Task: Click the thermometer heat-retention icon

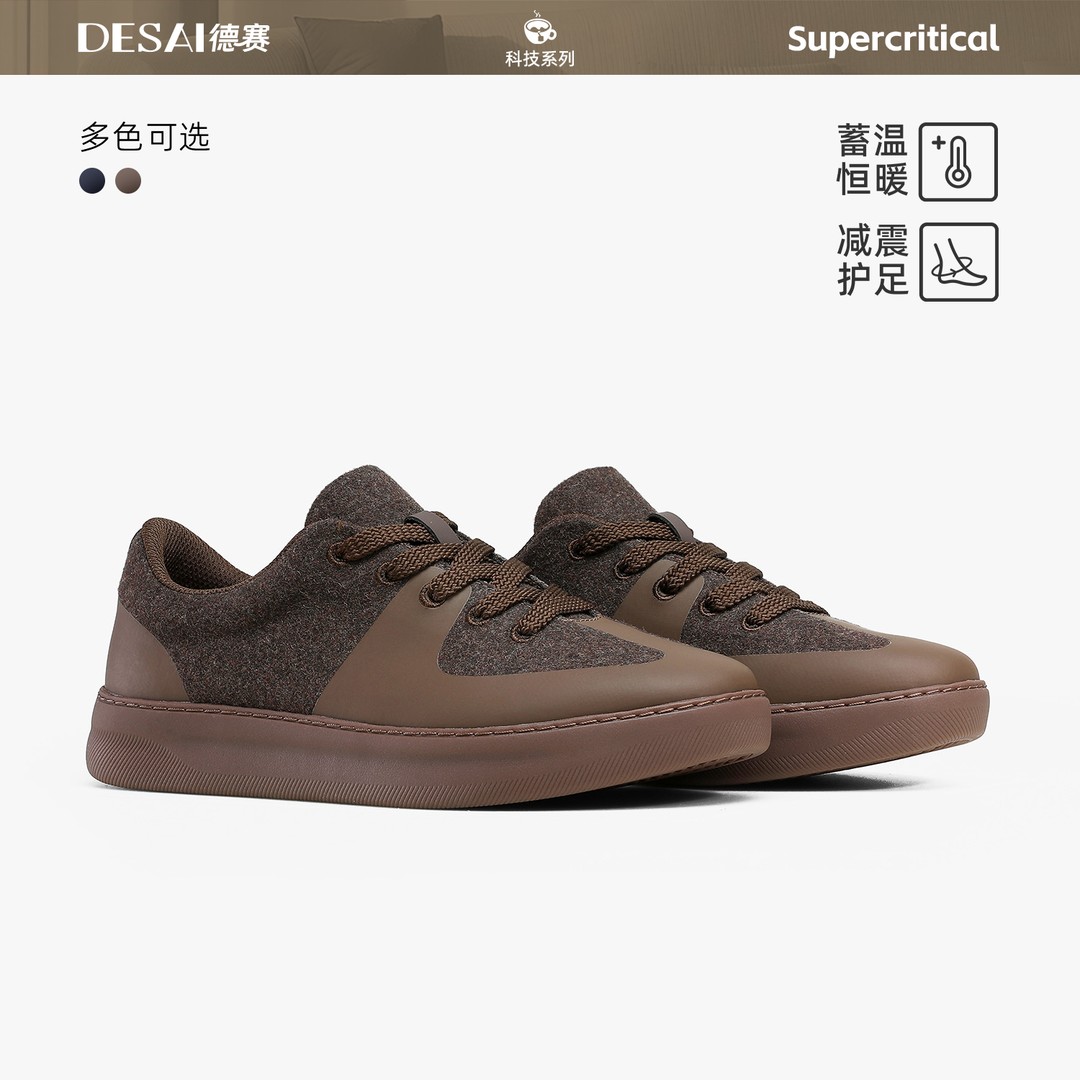Action: (x=958, y=162)
